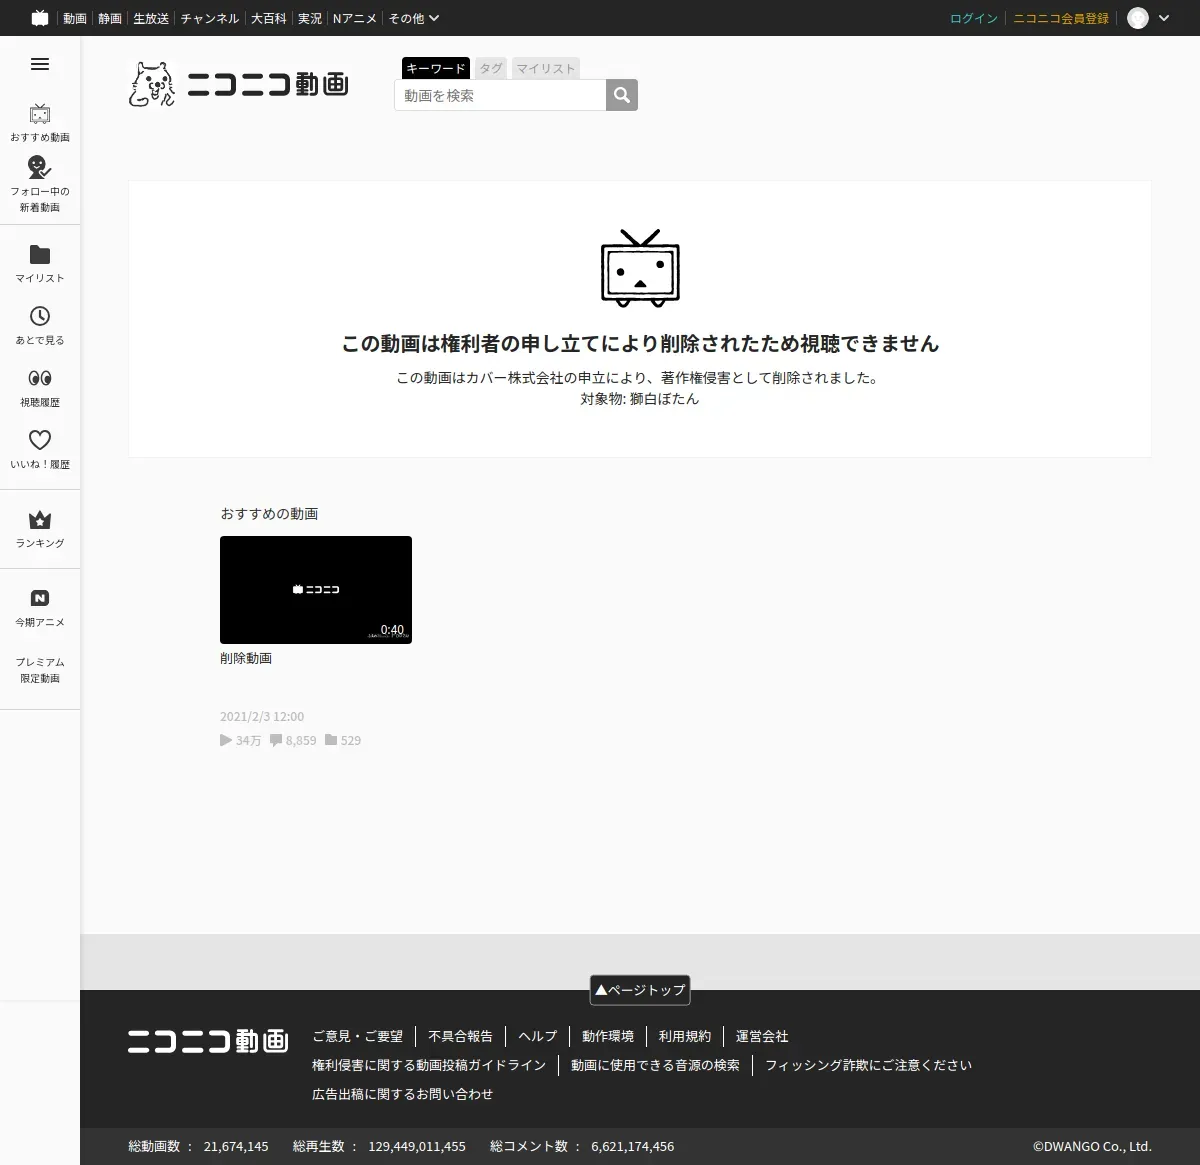Viewport: 1200px width, 1165px height.
Task: Click the user avatar icon
Action: pos(1138,18)
